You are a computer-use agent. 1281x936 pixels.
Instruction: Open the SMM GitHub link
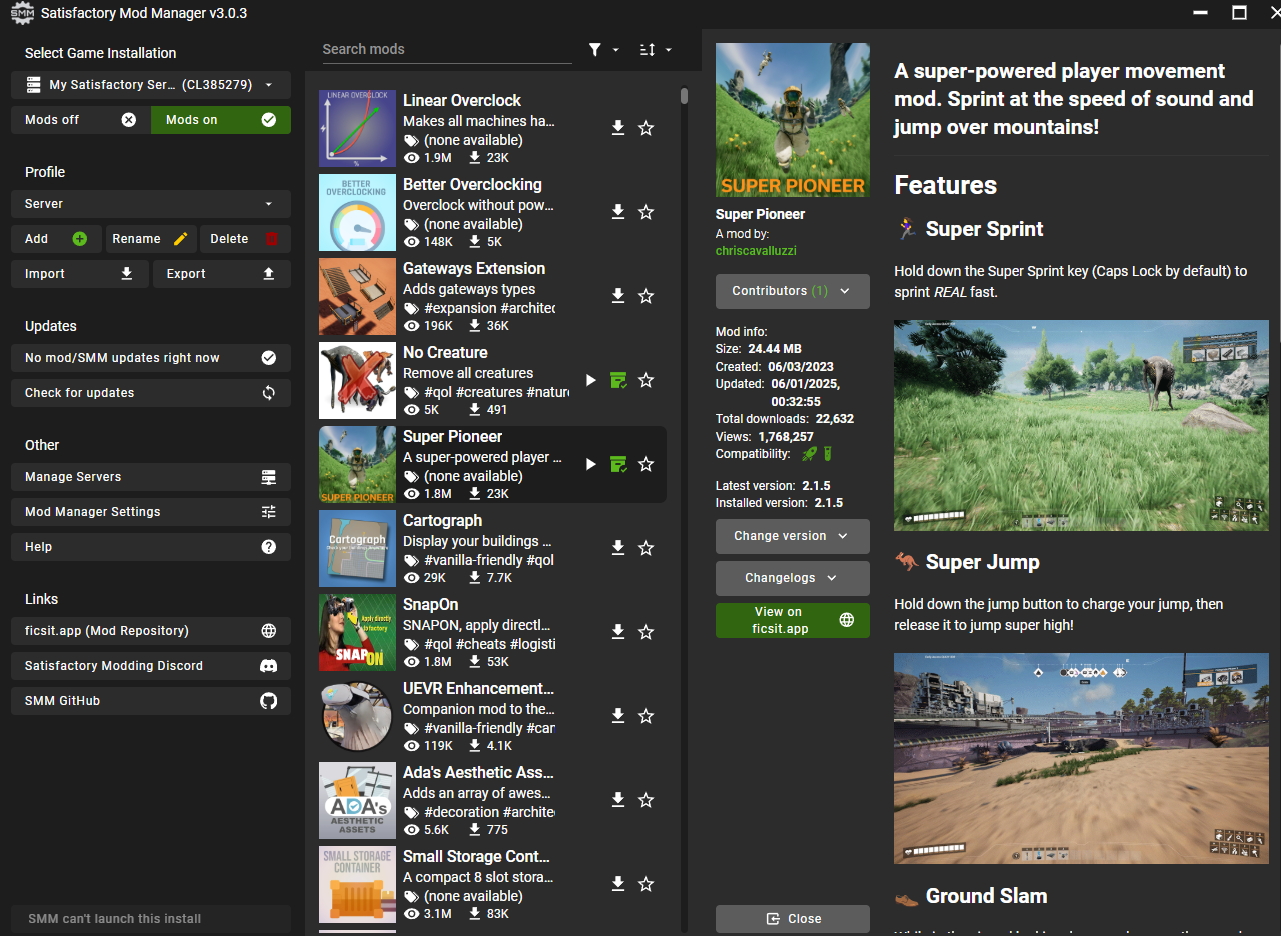(x=151, y=701)
